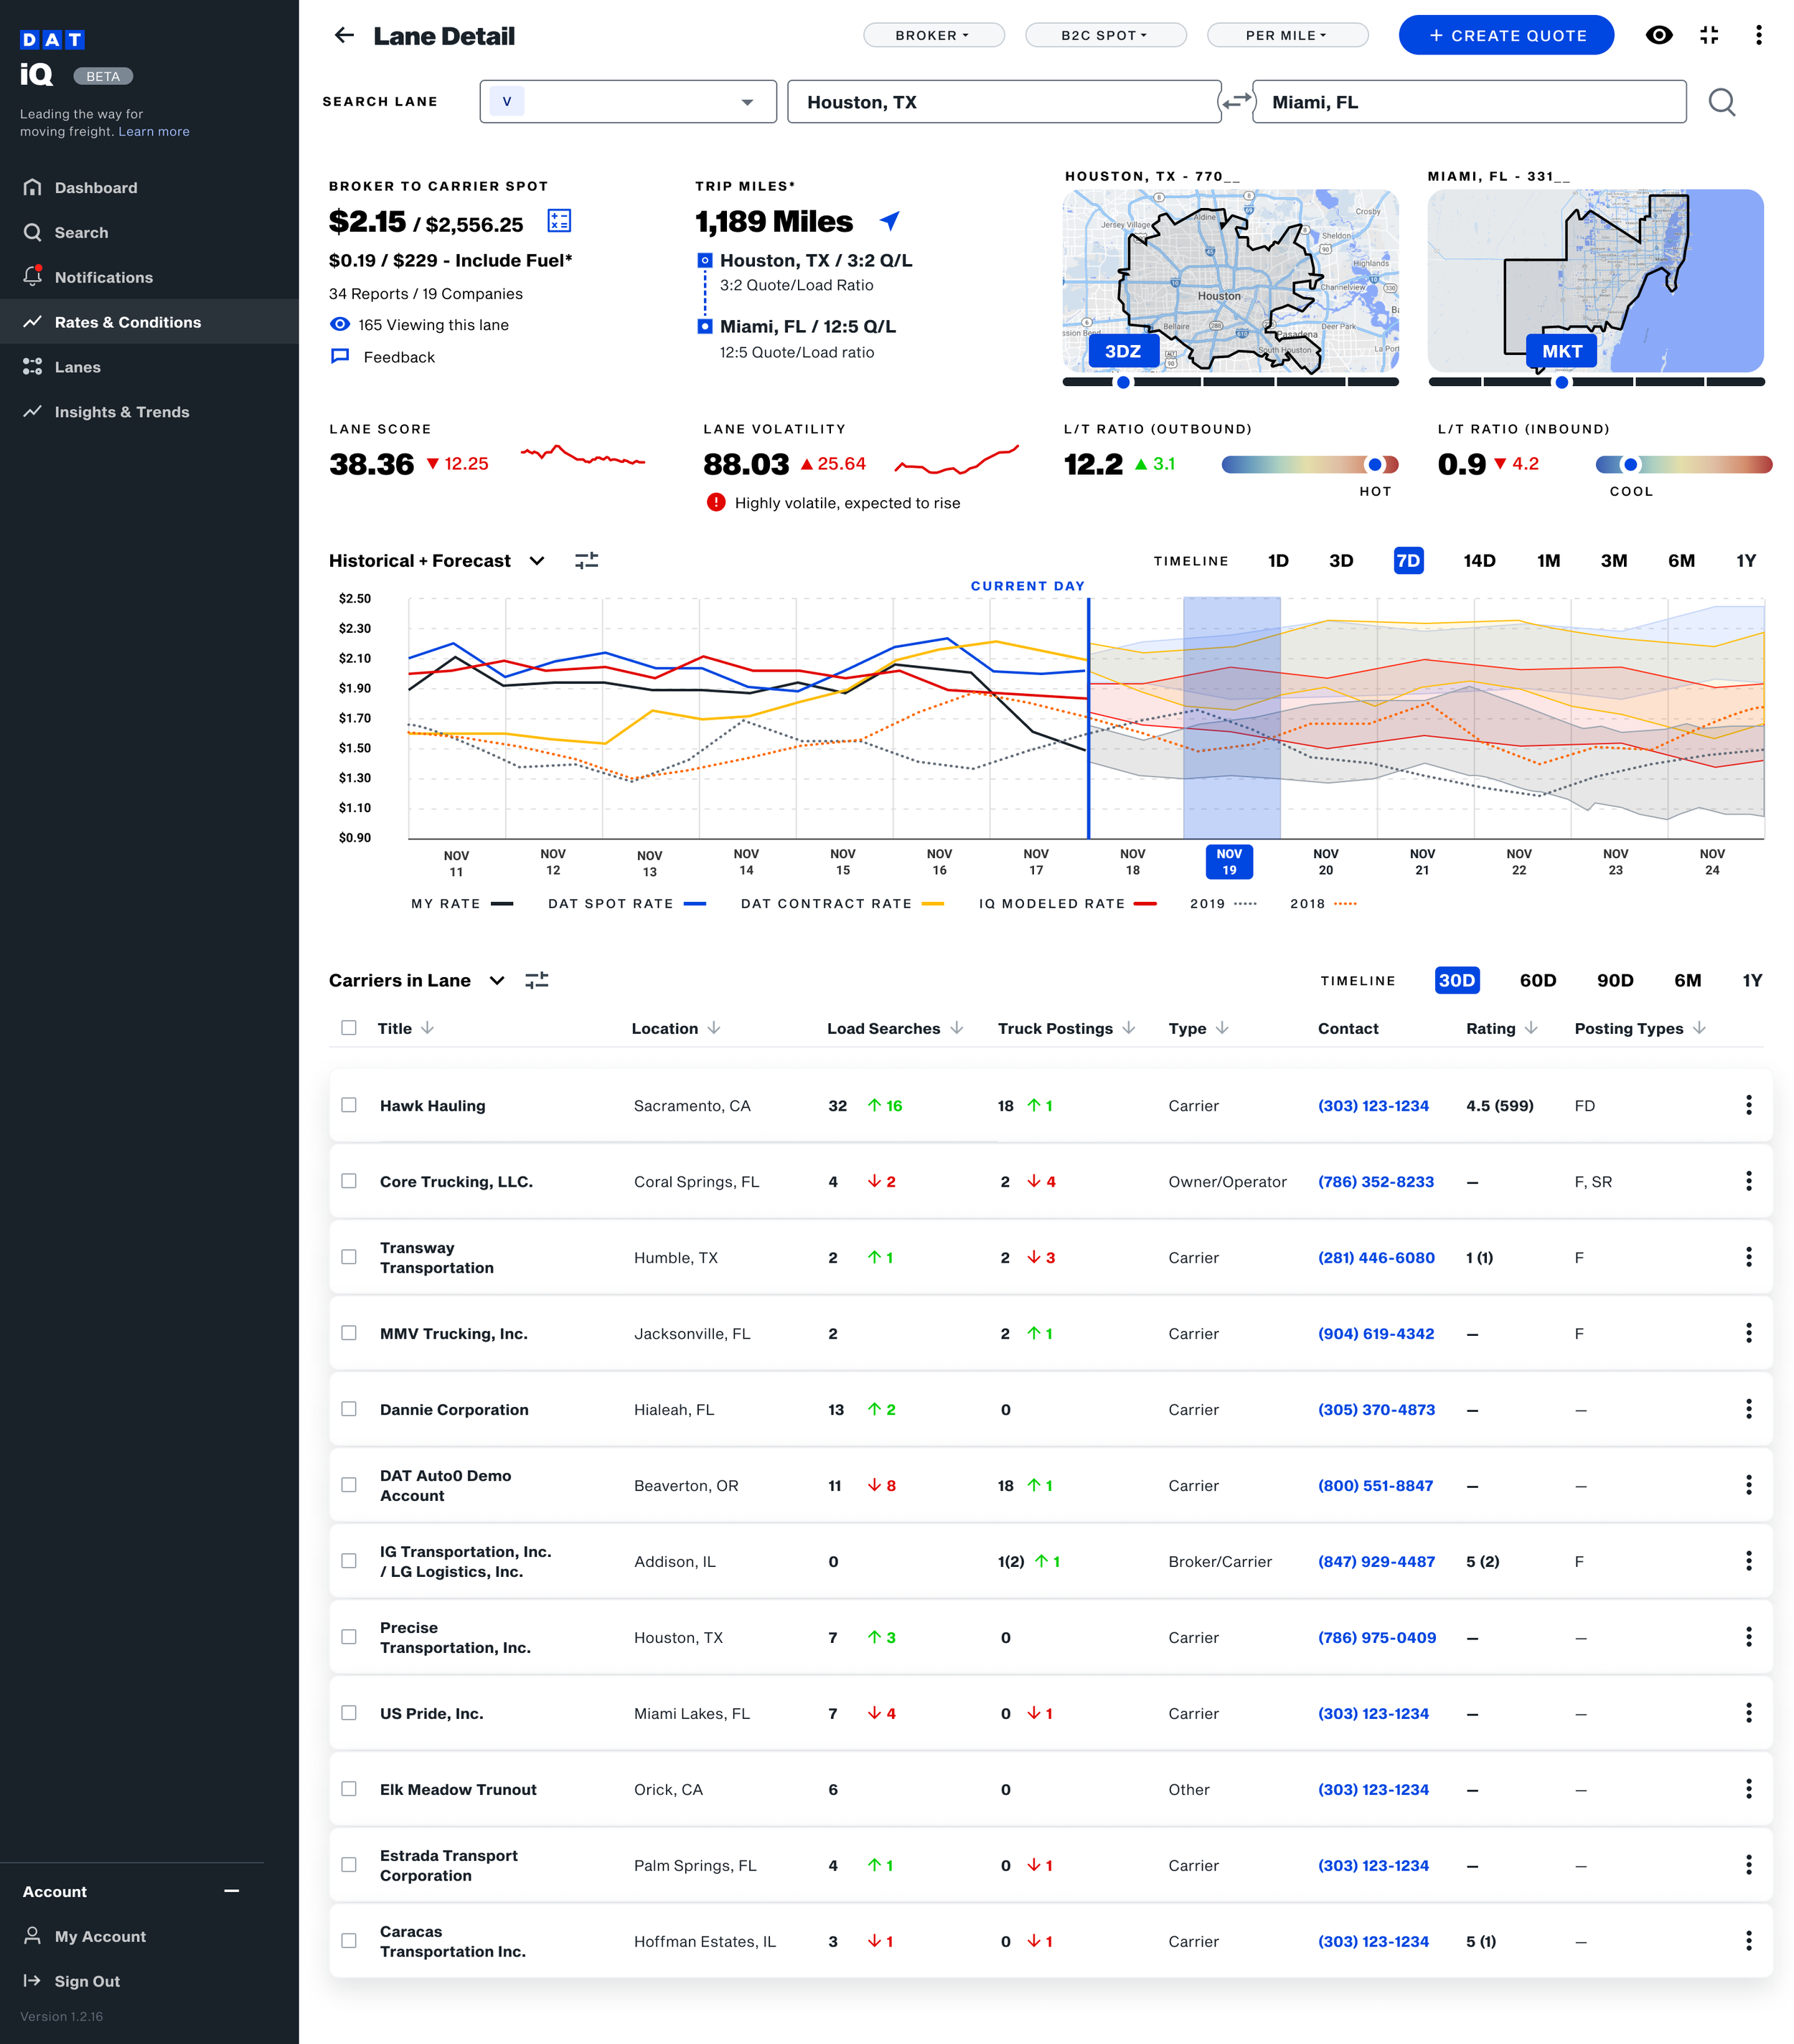Open the Hawk Hauling row actions menu

(x=1748, y=1105)
